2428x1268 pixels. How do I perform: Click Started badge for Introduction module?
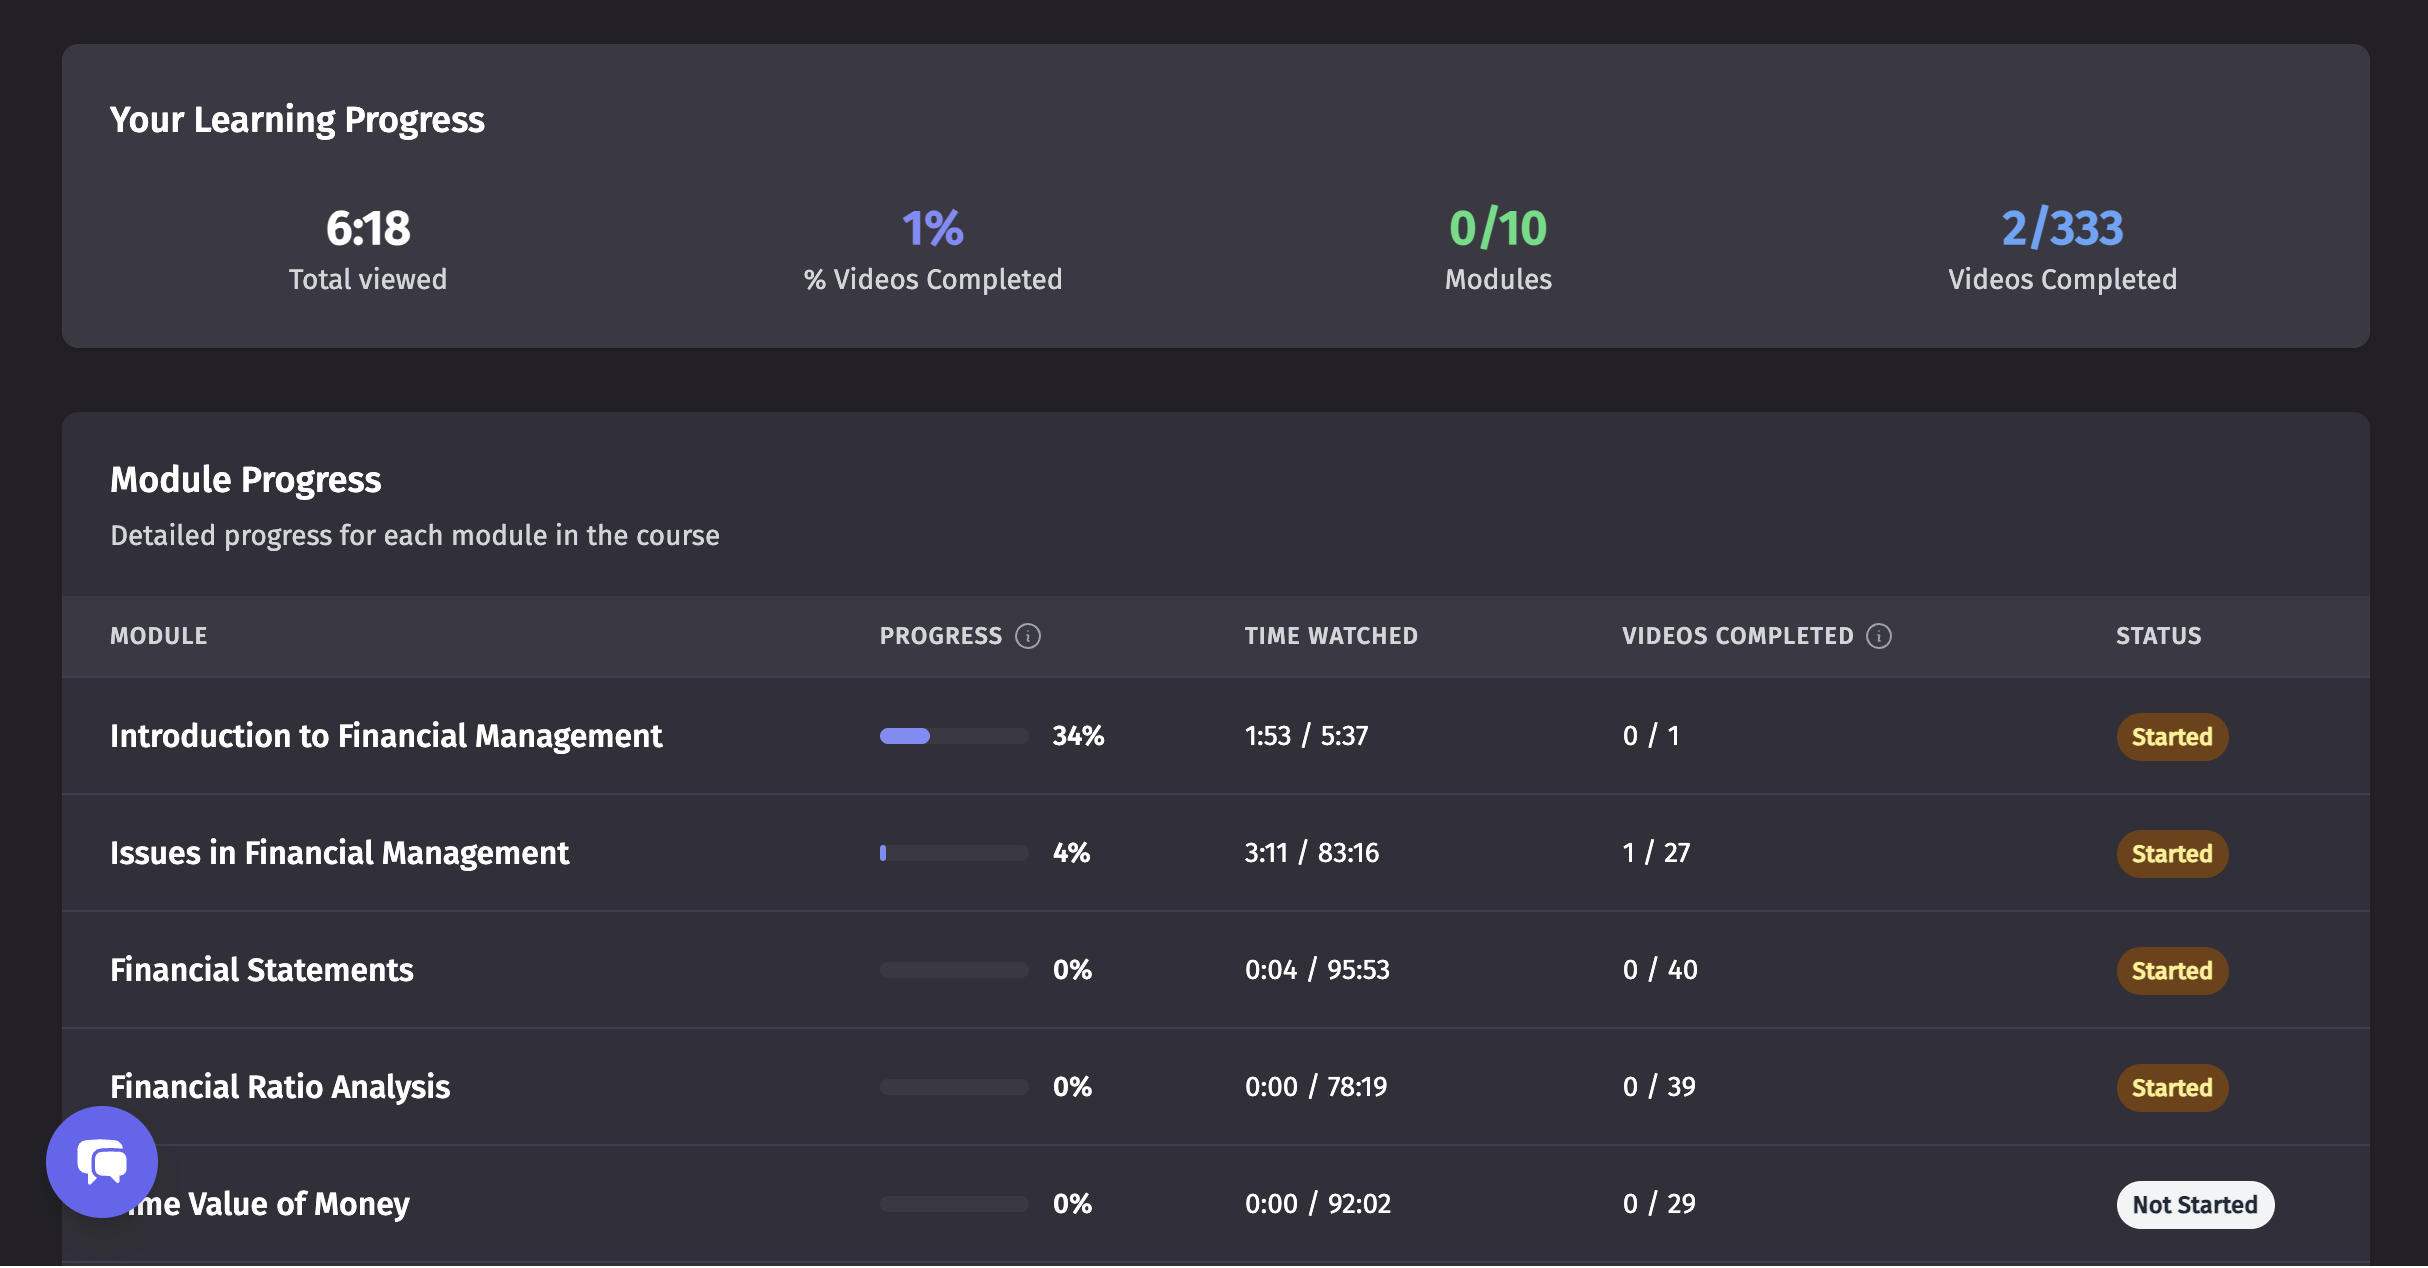tap(2172, 737)
